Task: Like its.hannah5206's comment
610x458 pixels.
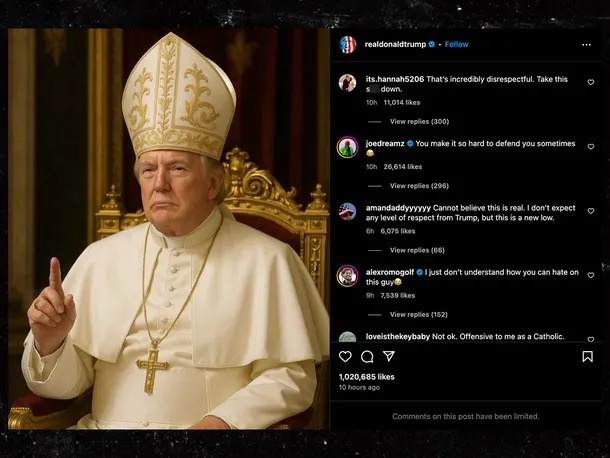Action: point(590,82)
